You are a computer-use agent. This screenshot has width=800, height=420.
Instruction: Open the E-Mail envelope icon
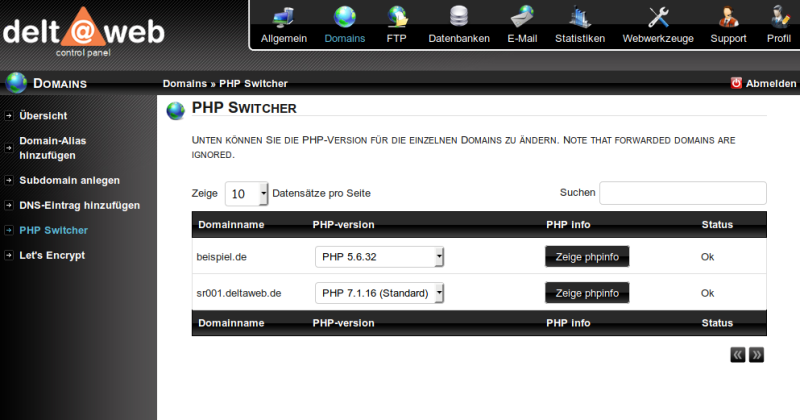pos(522,17)
